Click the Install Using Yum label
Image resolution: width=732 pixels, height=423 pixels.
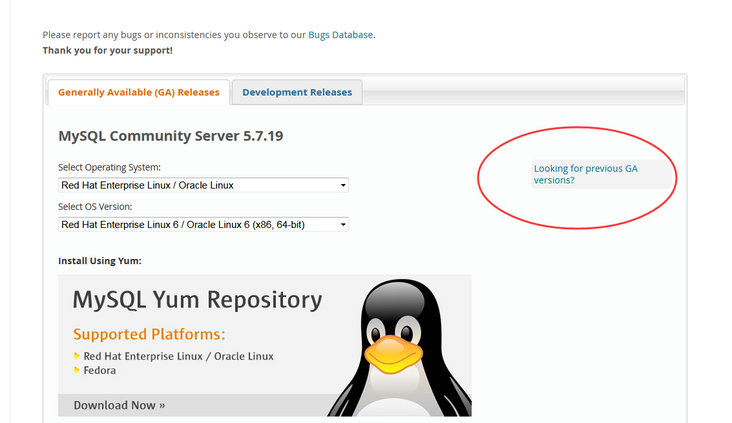[x=99, y=261]
